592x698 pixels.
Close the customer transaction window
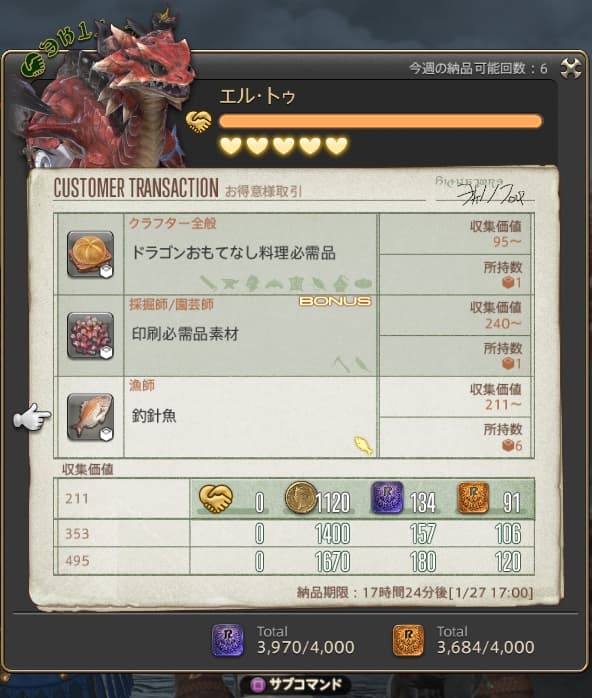570,69
